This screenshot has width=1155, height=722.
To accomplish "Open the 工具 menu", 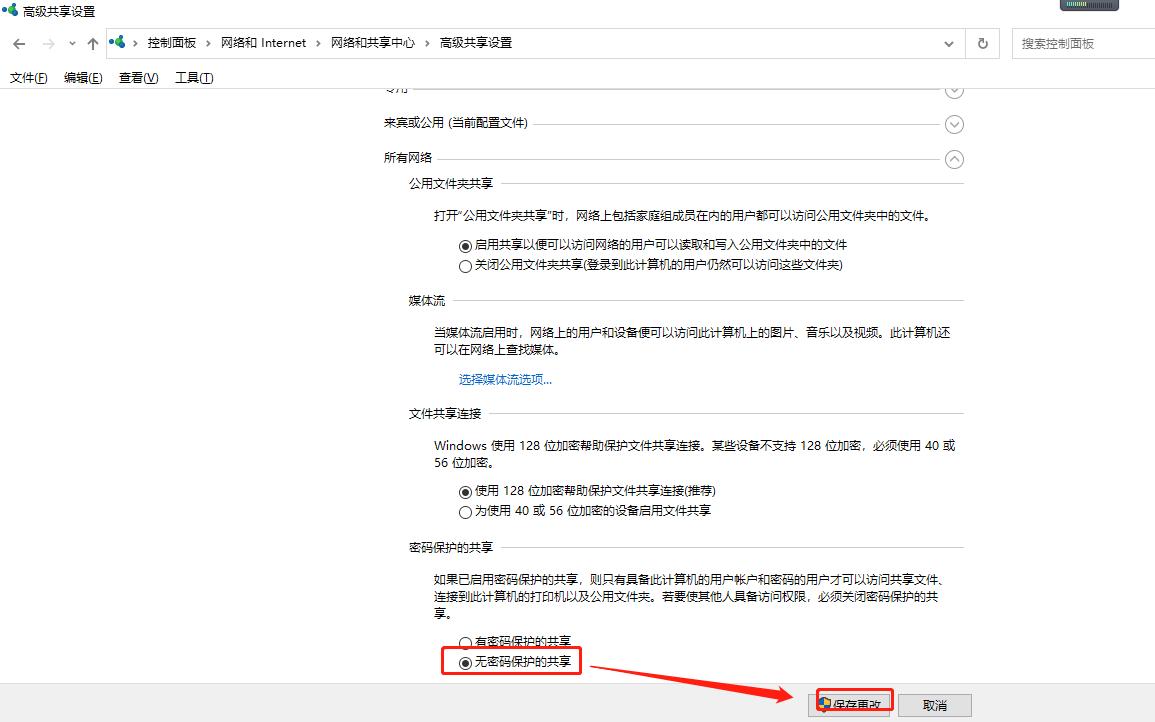I will (193, 77).
